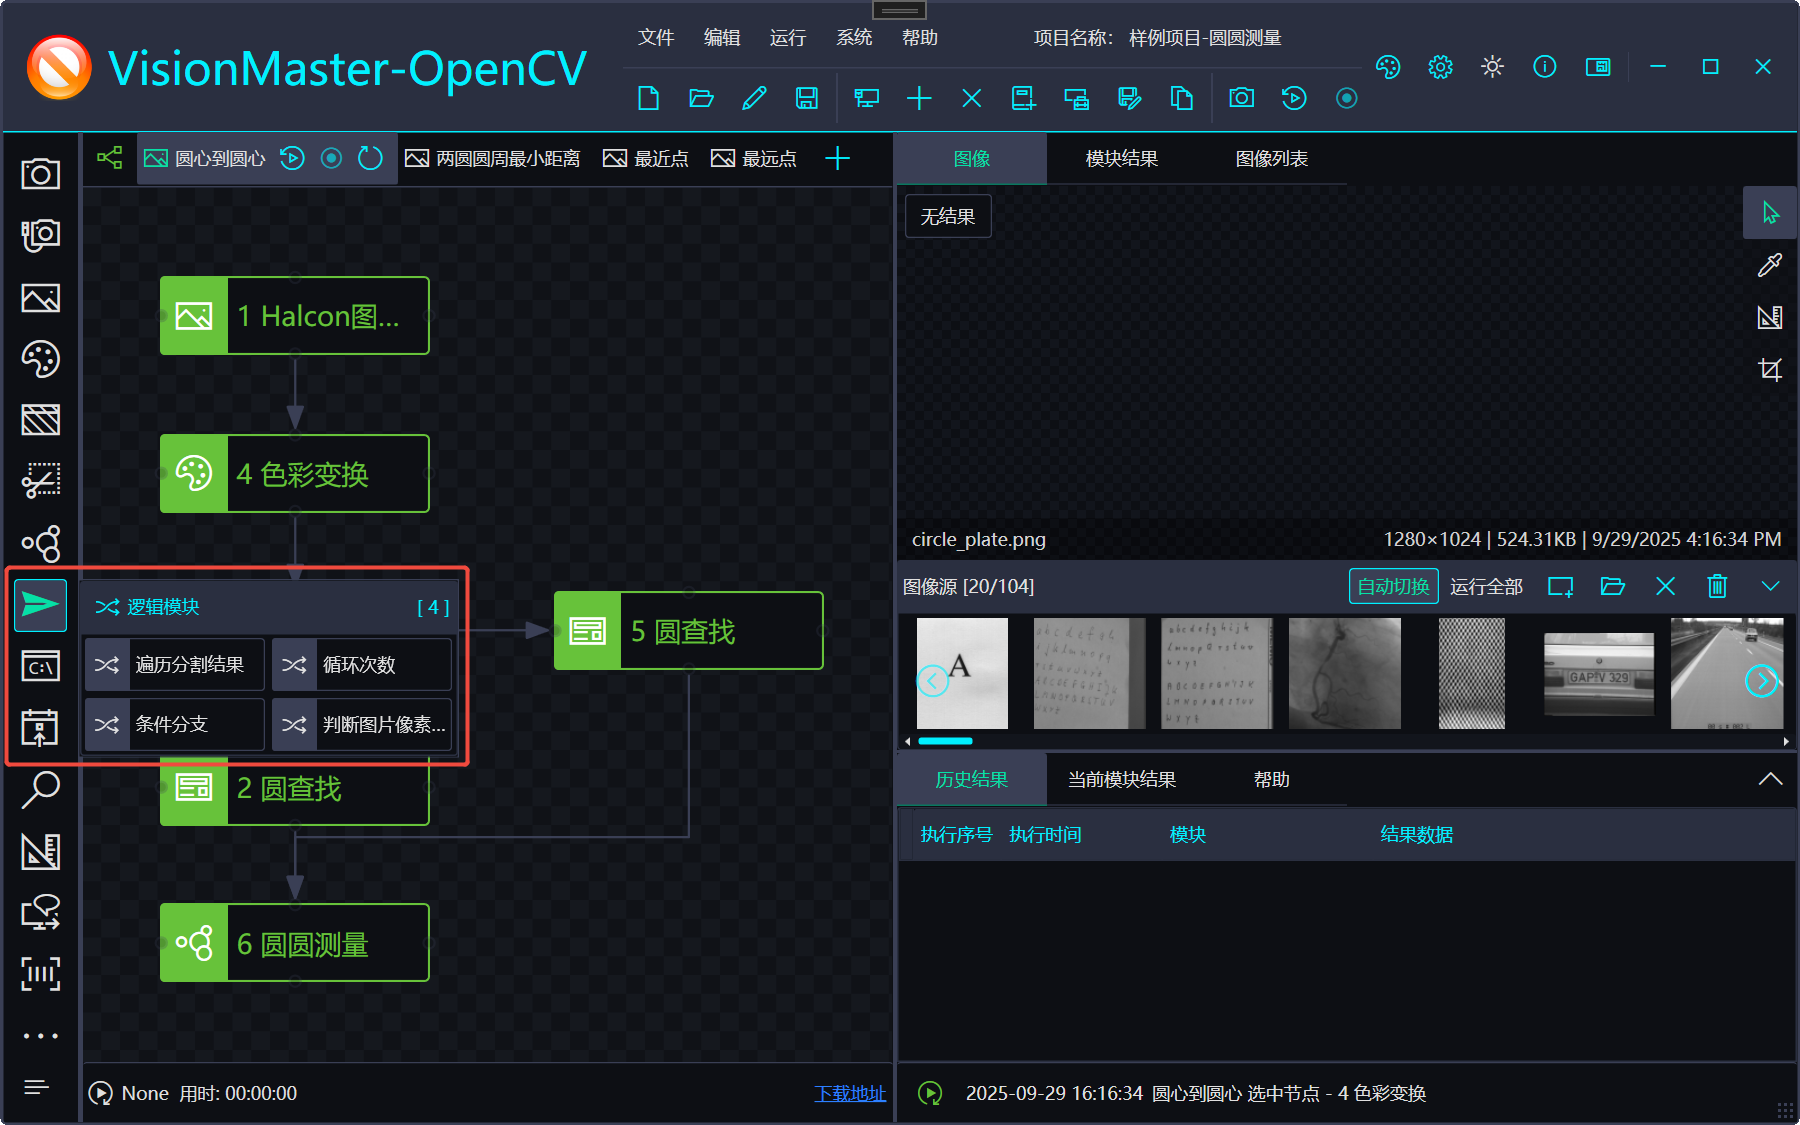Click the toolbar X delete icon
This screenshot has width=1800, height=1125.
[x=971, y=98]
